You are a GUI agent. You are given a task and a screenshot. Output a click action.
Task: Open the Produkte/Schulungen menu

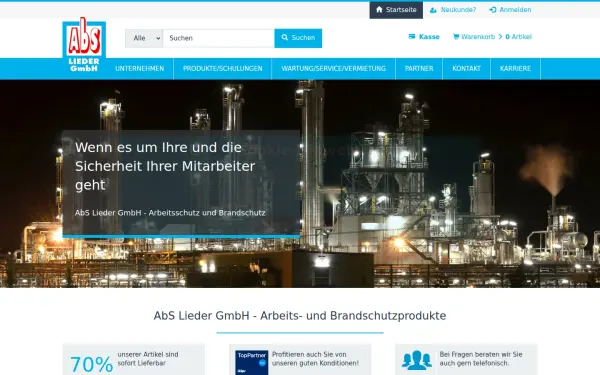click(x=223, y=69)
